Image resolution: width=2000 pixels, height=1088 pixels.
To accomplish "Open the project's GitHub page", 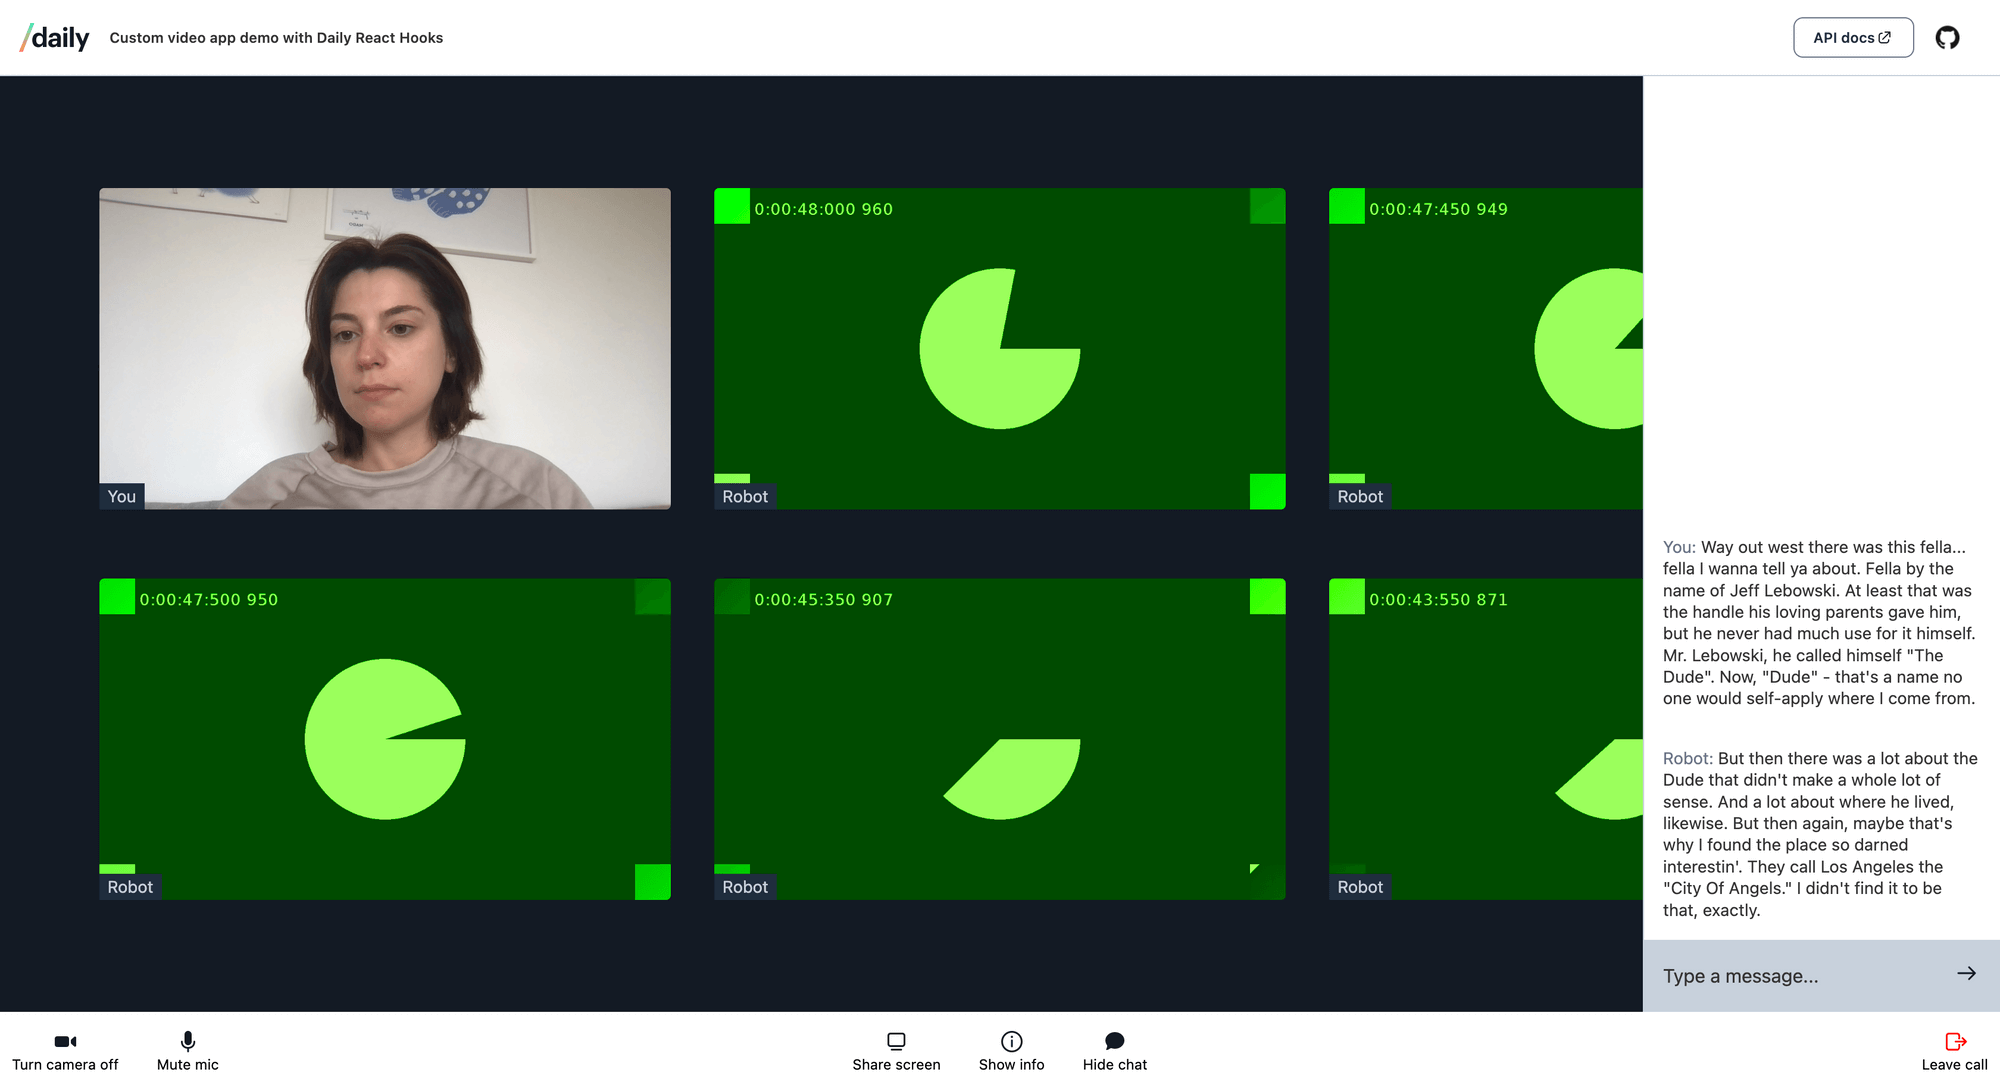I will click(x=1948, y=37).
